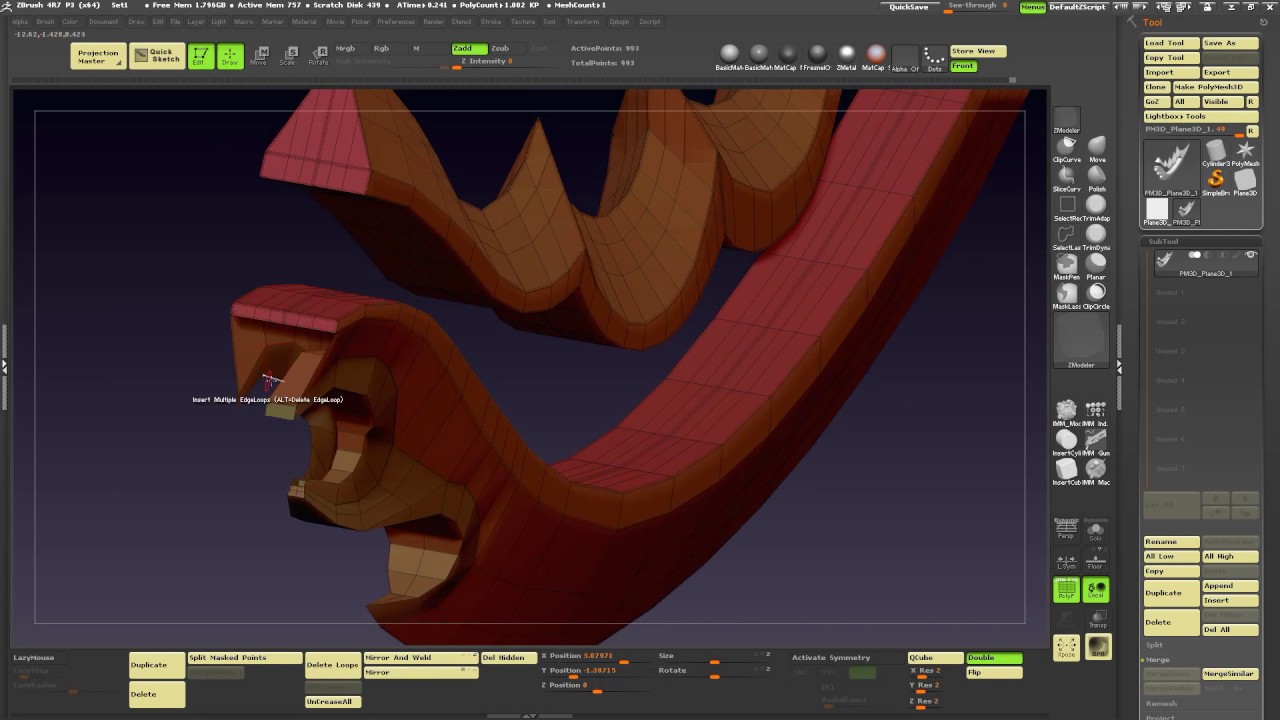Select the SliceCurve brush icon
This screenshot has width=1280, height=720.
(x=1066, y=177)
